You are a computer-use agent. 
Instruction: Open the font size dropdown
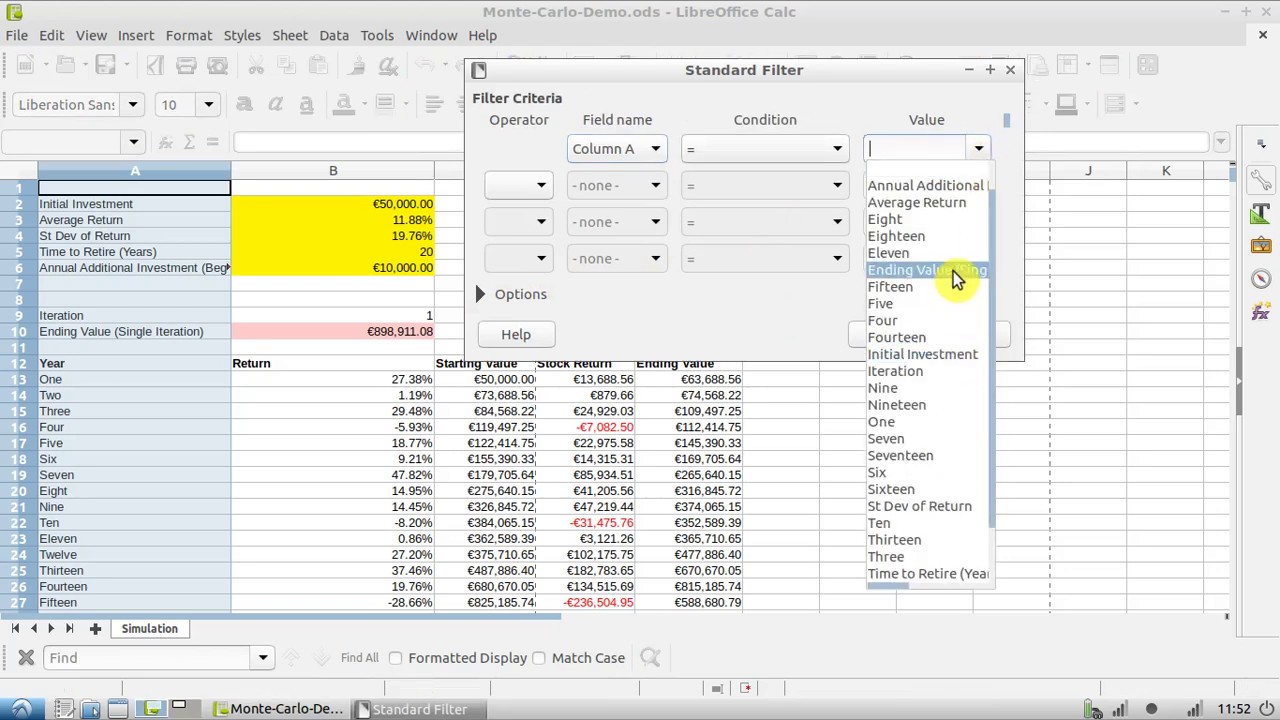click(208, 104)
